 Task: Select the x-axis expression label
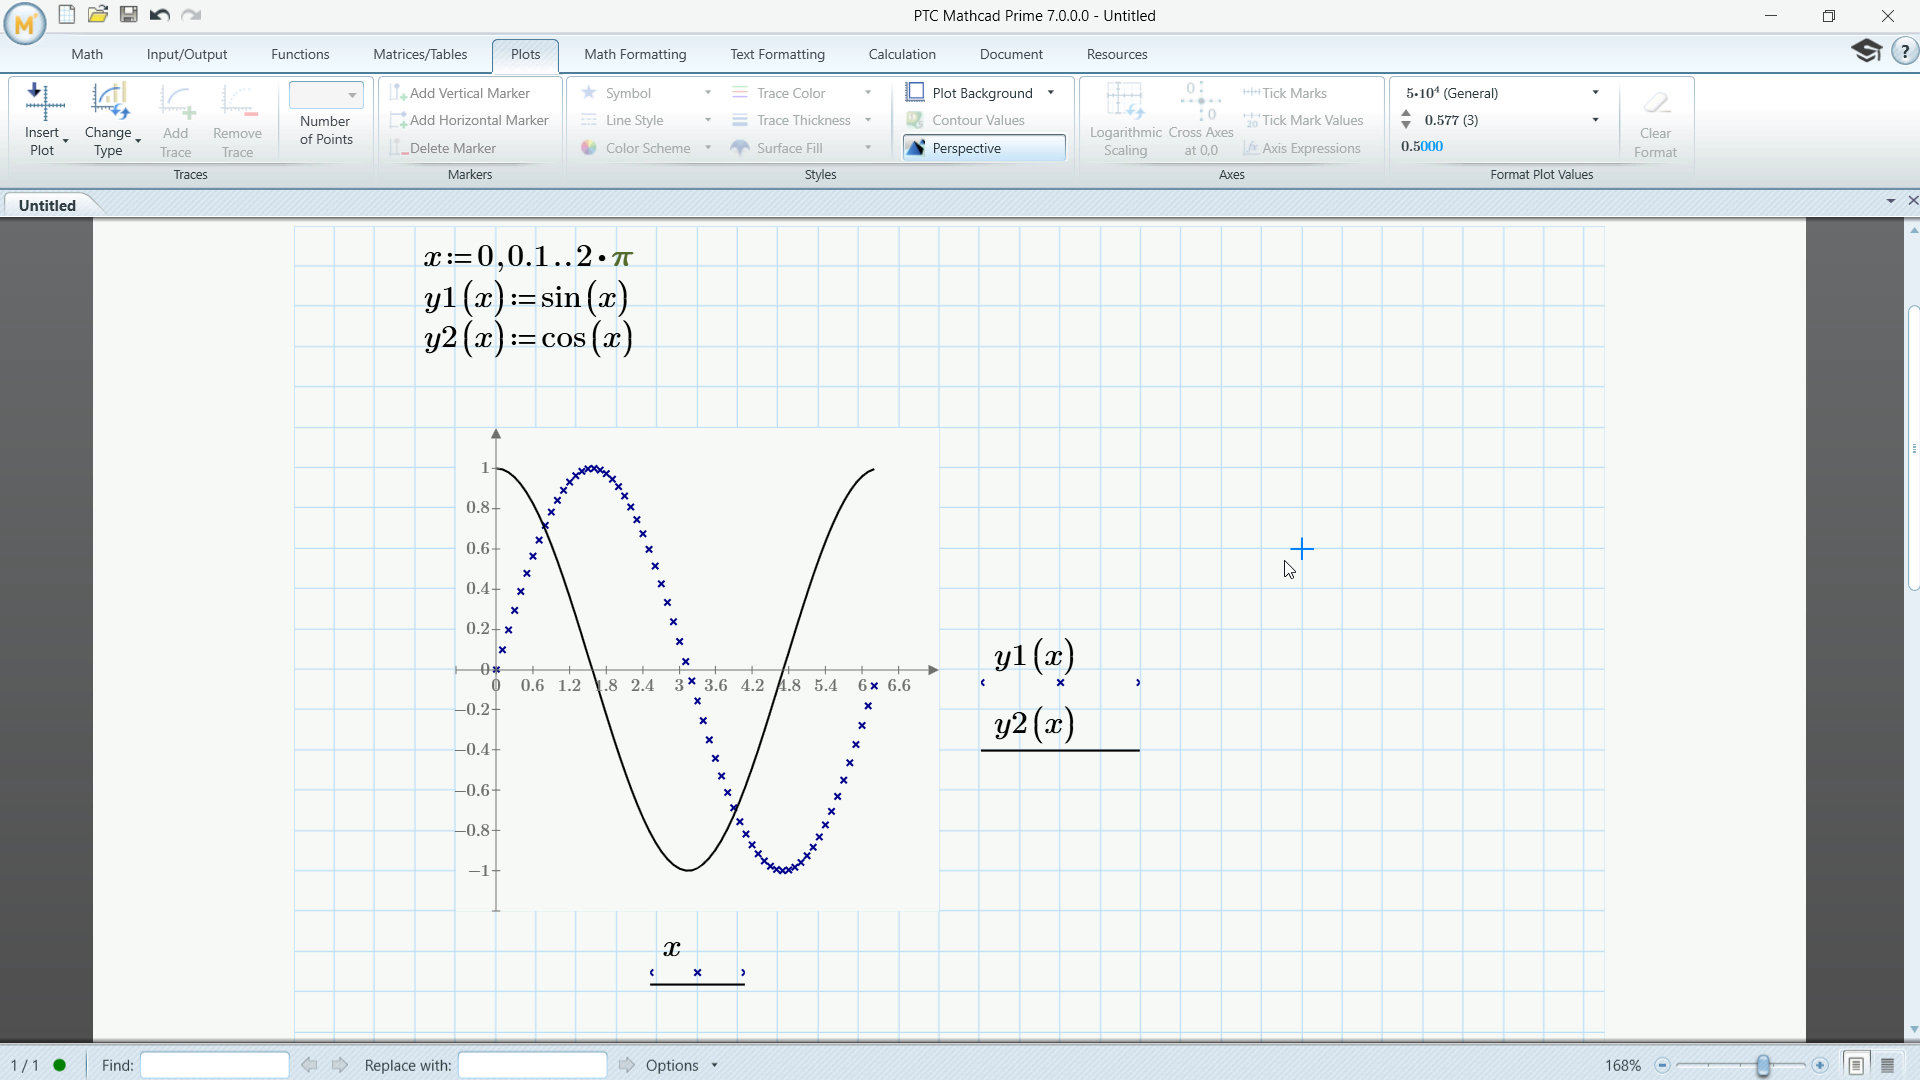coord(672,948)
